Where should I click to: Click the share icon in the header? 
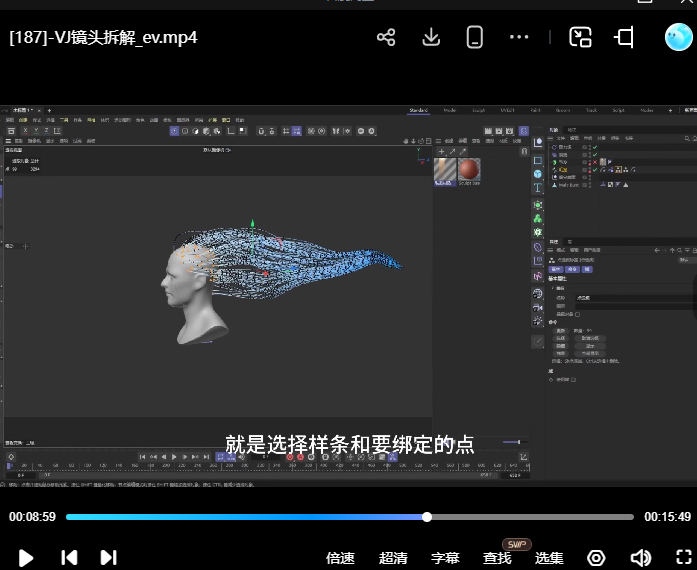click(x=386, y=38)
